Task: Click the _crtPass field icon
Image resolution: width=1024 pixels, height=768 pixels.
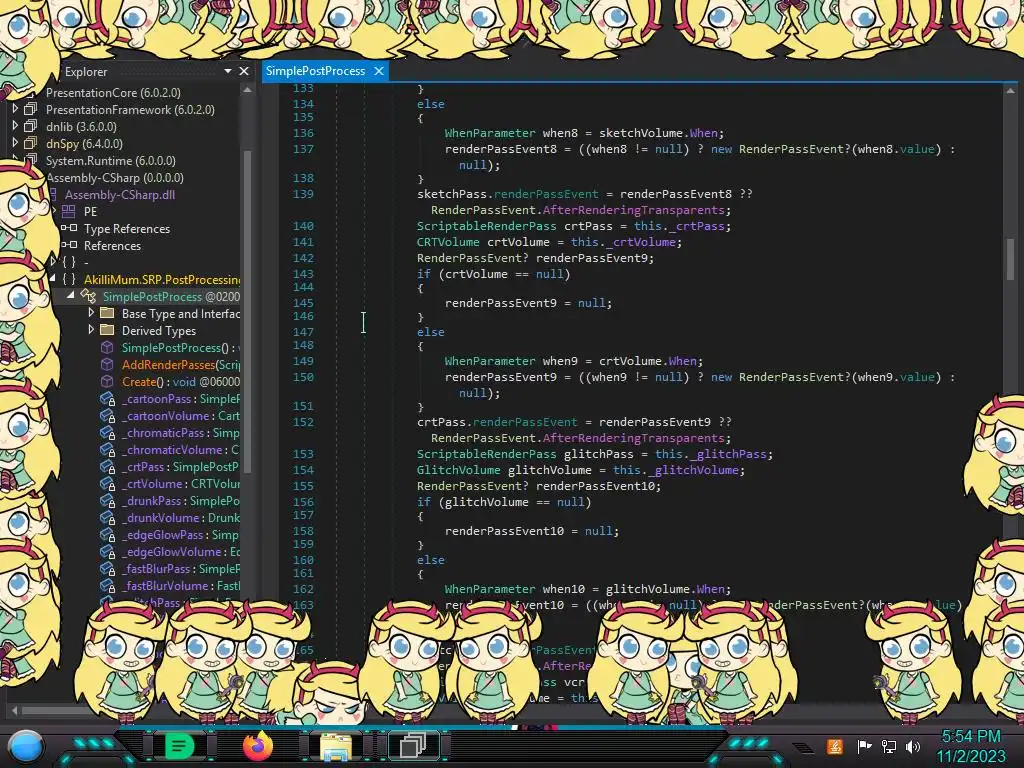Action: pos(107,466)
